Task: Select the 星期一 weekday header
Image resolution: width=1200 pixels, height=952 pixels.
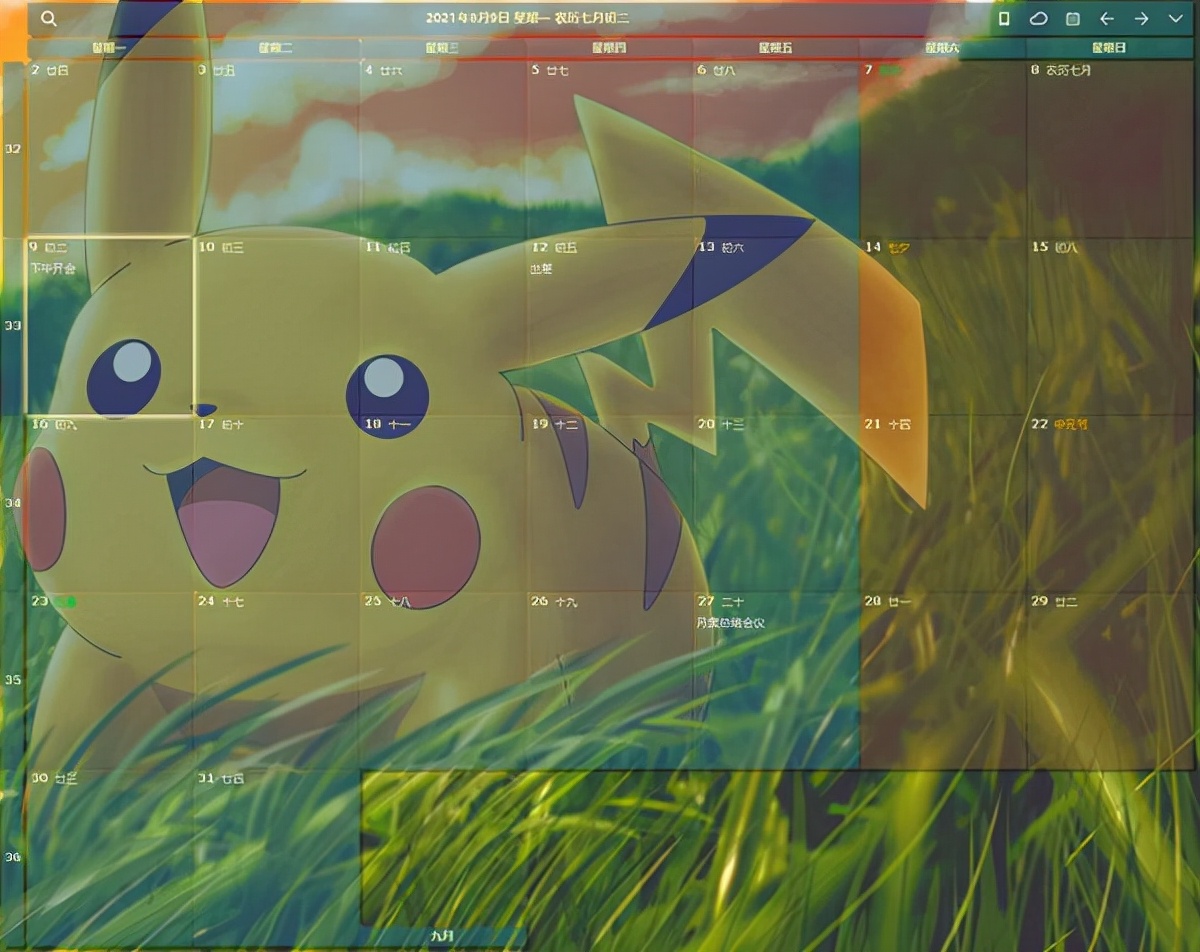Action: point(110,48)
